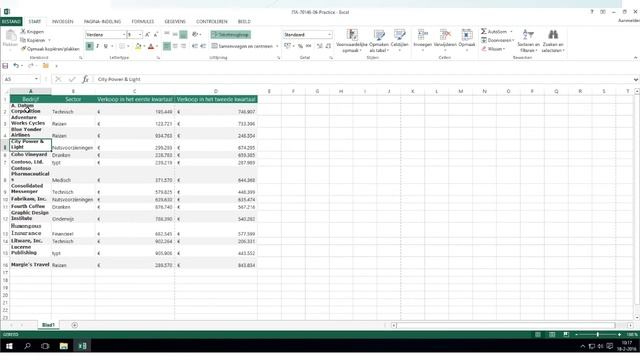Click the Kopiëren (copy) icon
Image resolution: width=640 pixels, height=360 pixels.
coord(23,40)
